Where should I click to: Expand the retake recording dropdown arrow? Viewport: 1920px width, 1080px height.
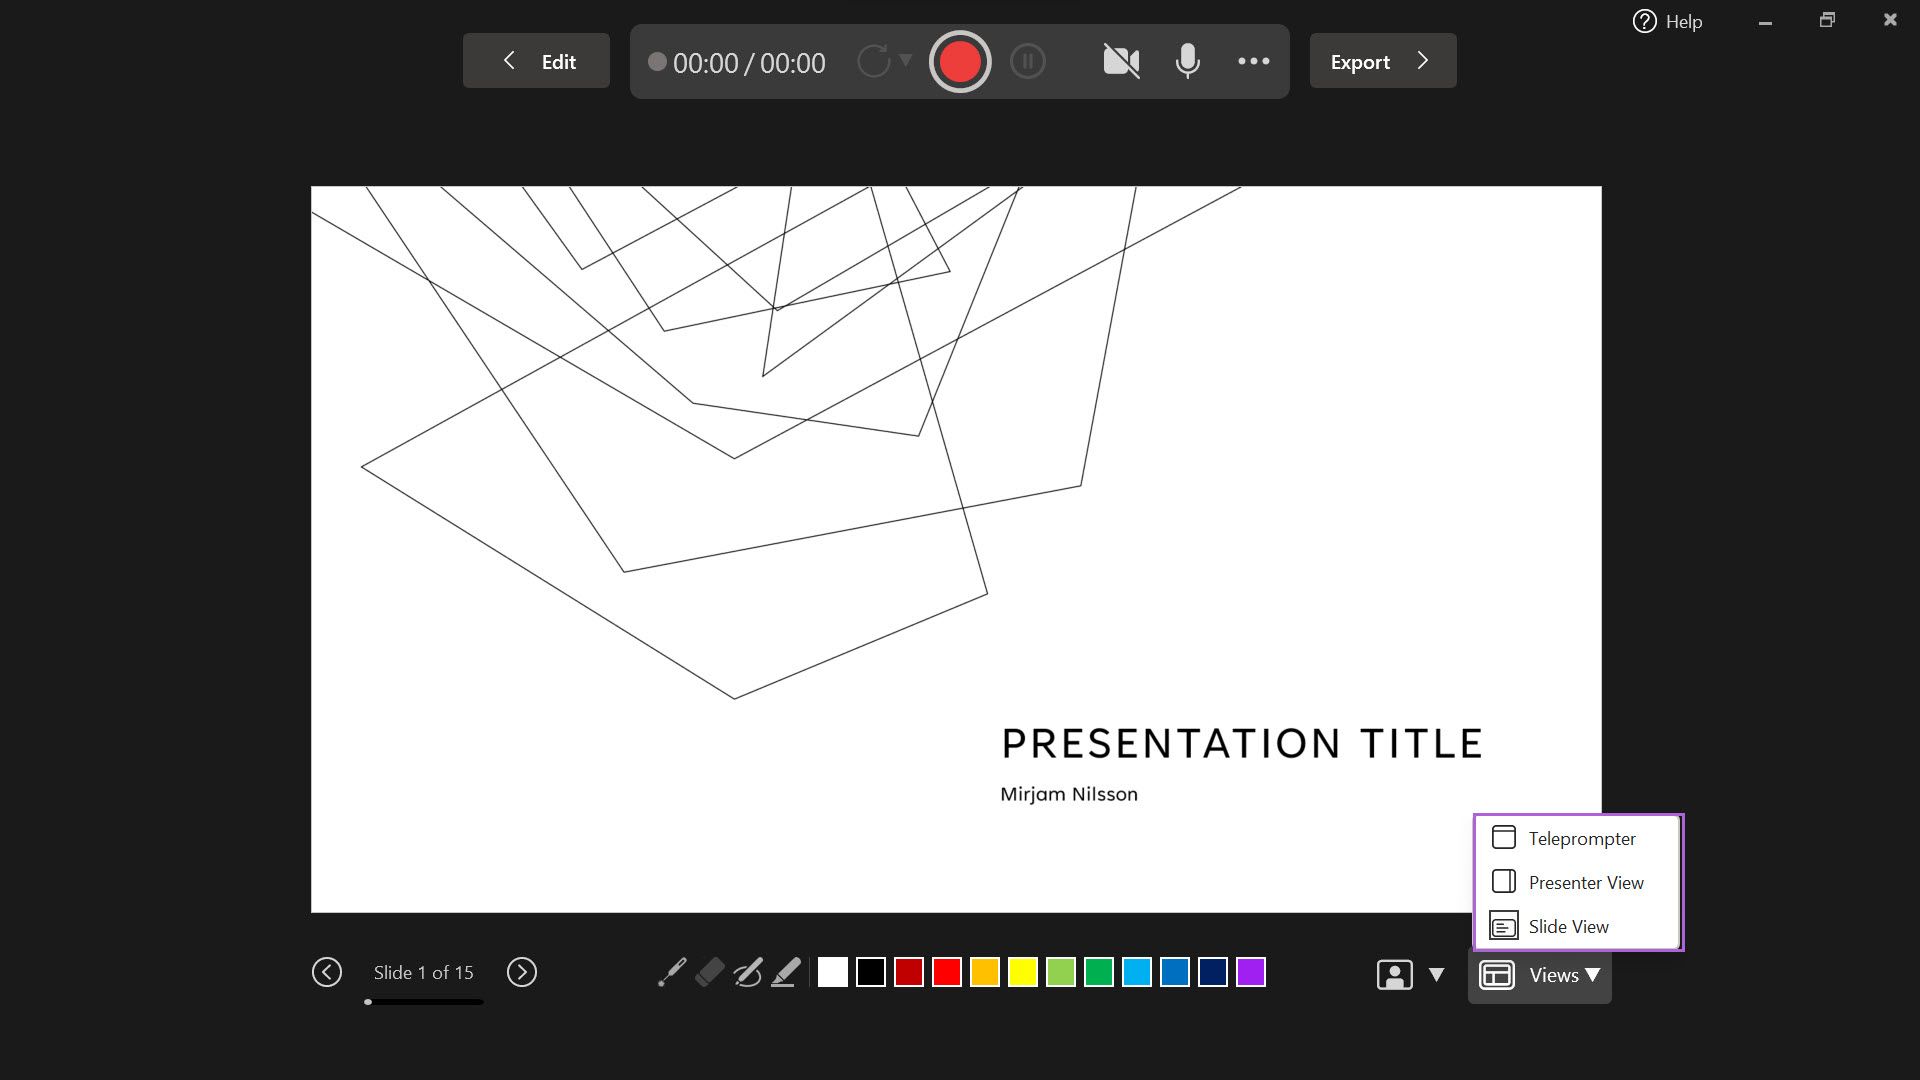(x=906, y=60)
